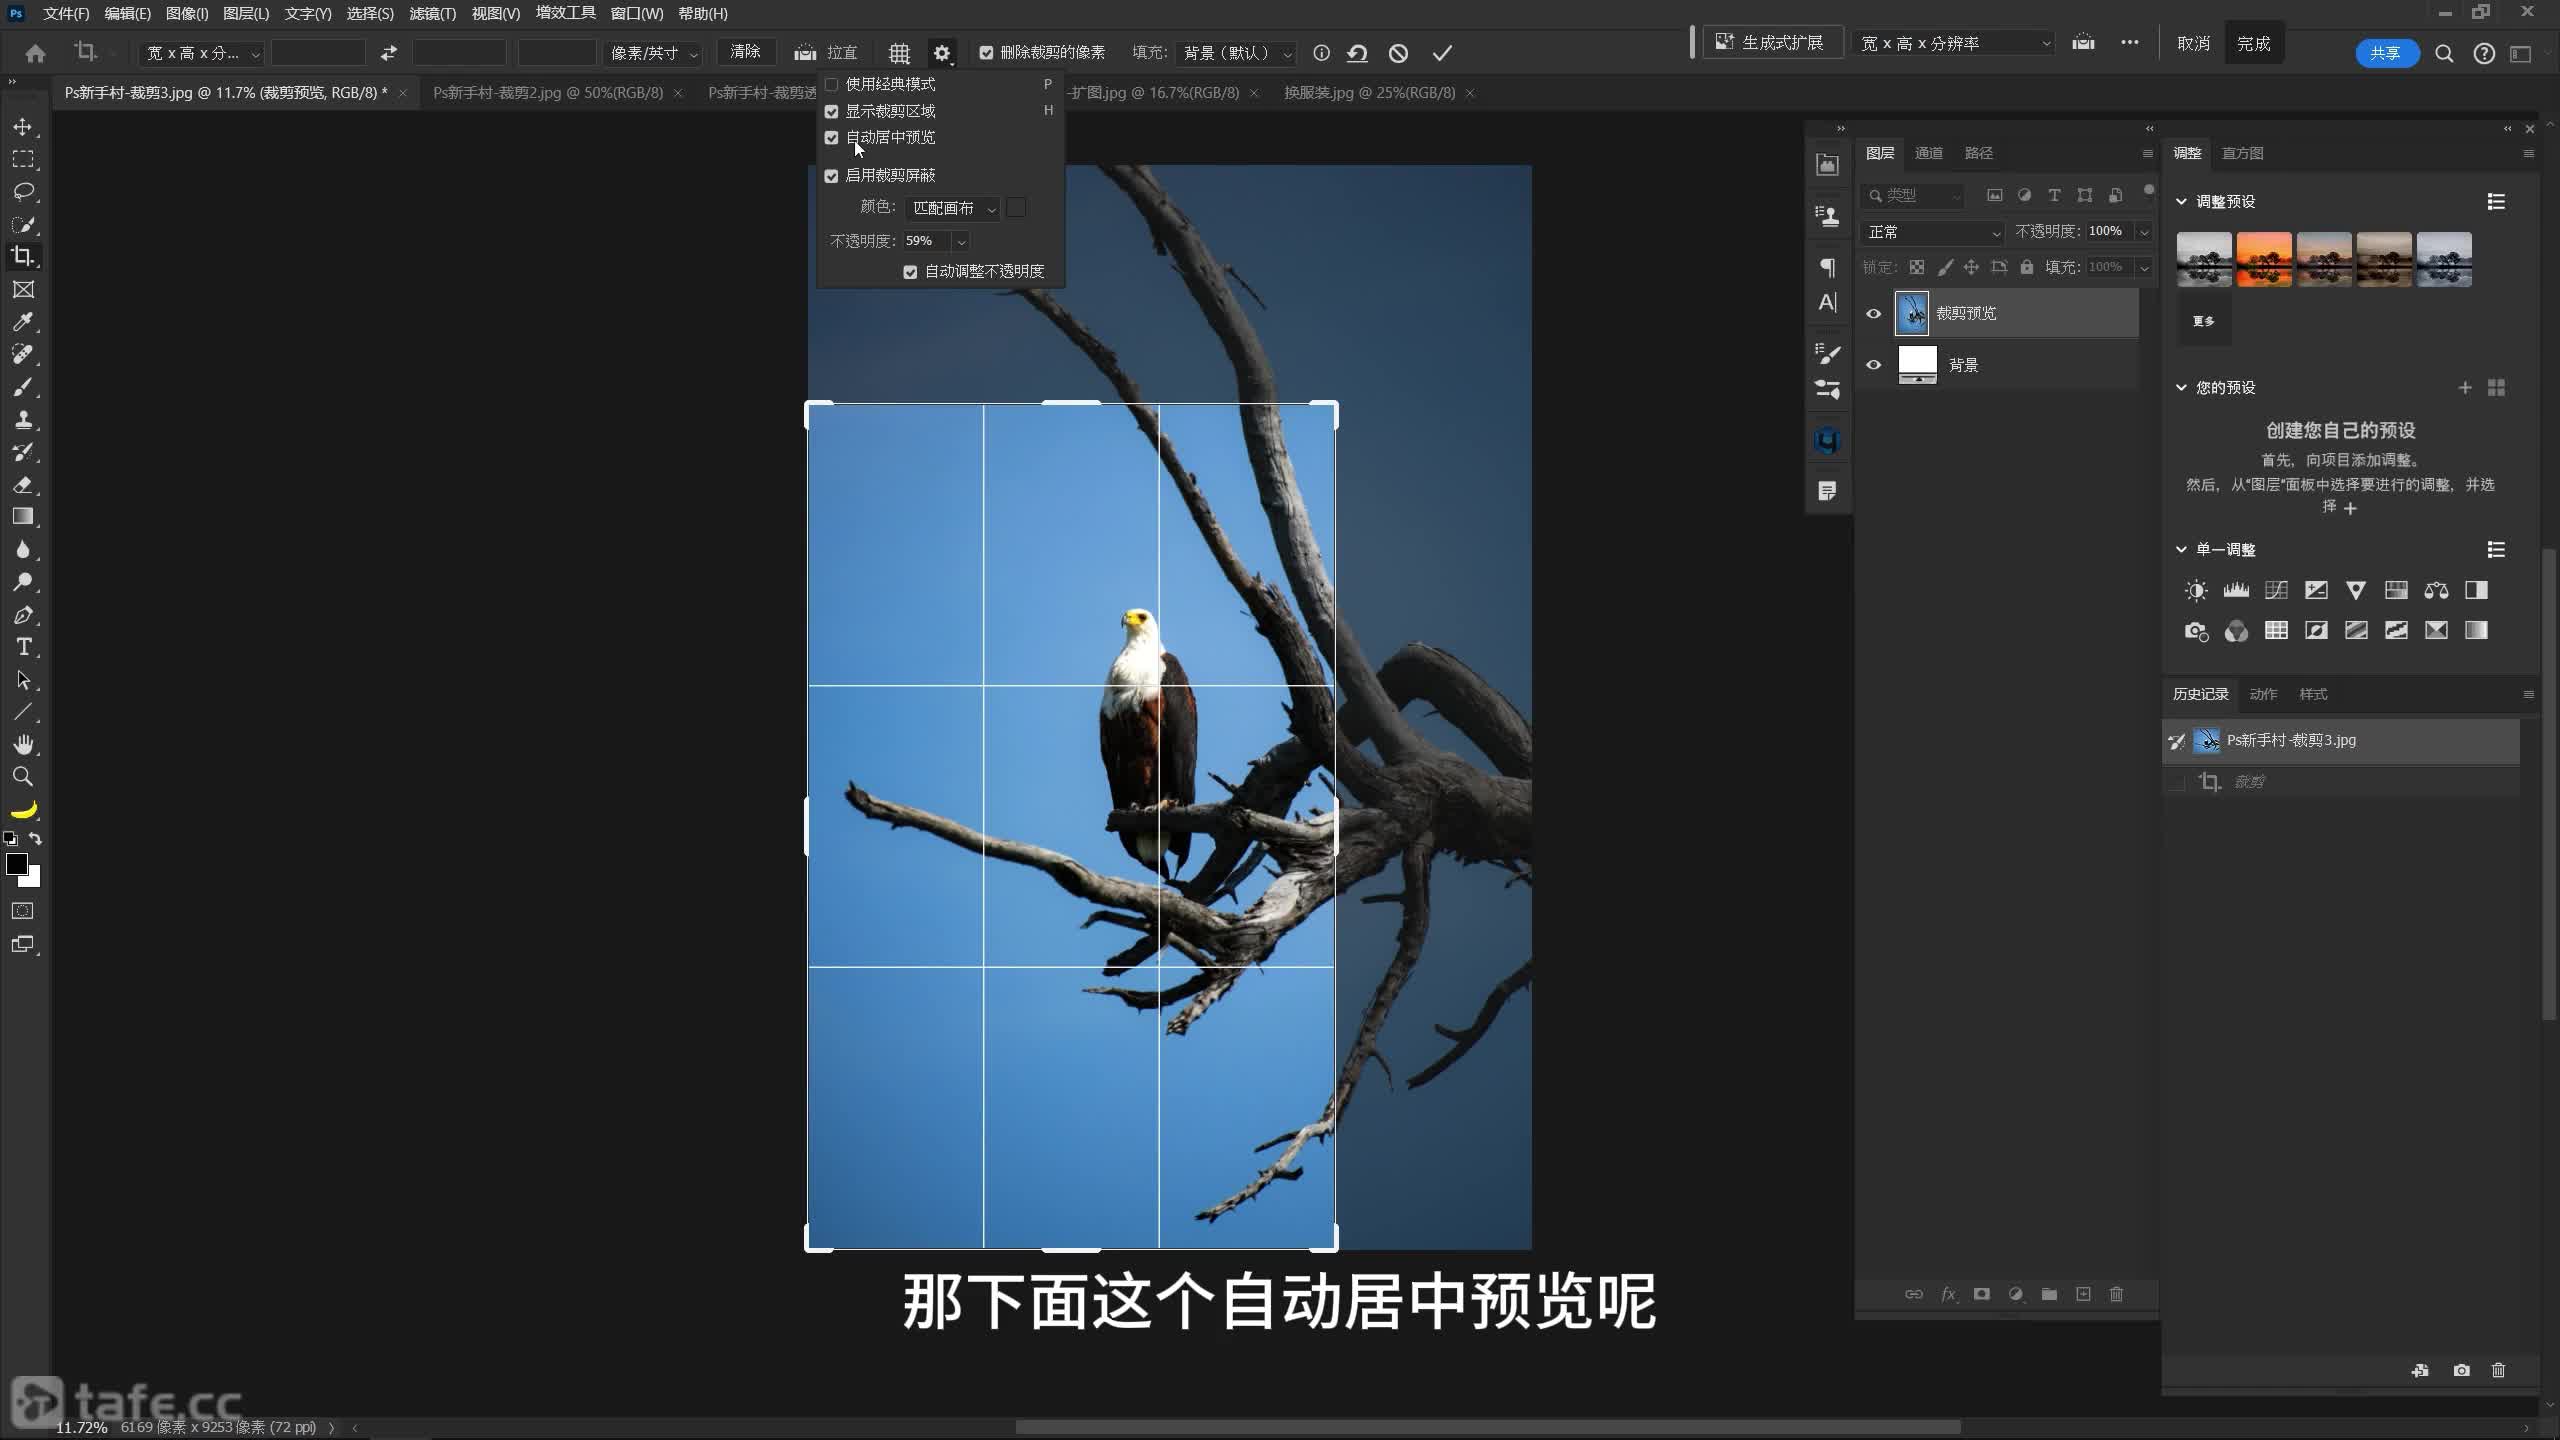This screenshot has height=1440, width=2560.
Task: Click the Brightness/Contrast adjustment icon
Action: click(2196, 590)
